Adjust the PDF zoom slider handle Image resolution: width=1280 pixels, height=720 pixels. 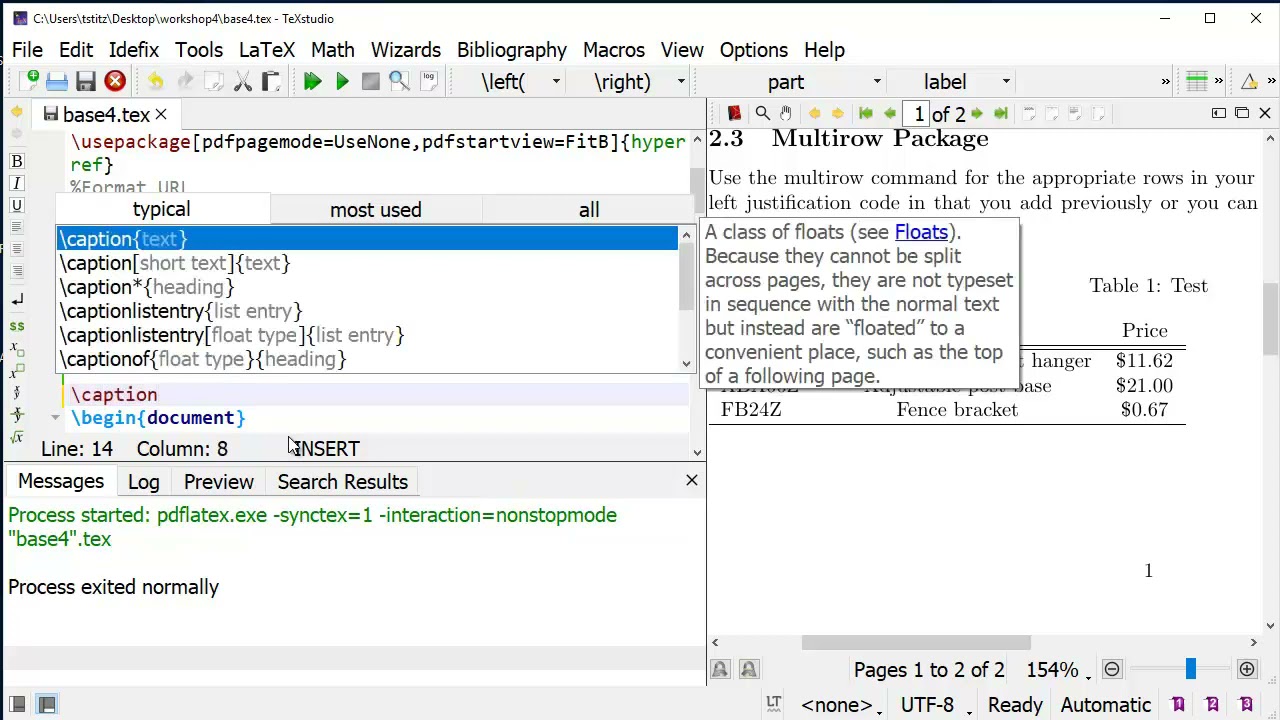coord(1190,670)
